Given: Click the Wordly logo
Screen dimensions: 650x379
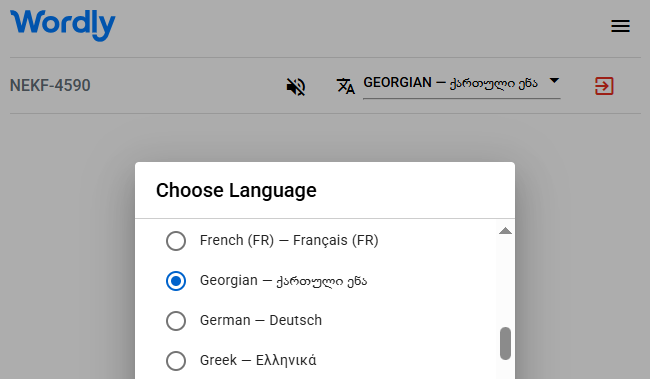Looking at the screenshot, I should [63, 25].
